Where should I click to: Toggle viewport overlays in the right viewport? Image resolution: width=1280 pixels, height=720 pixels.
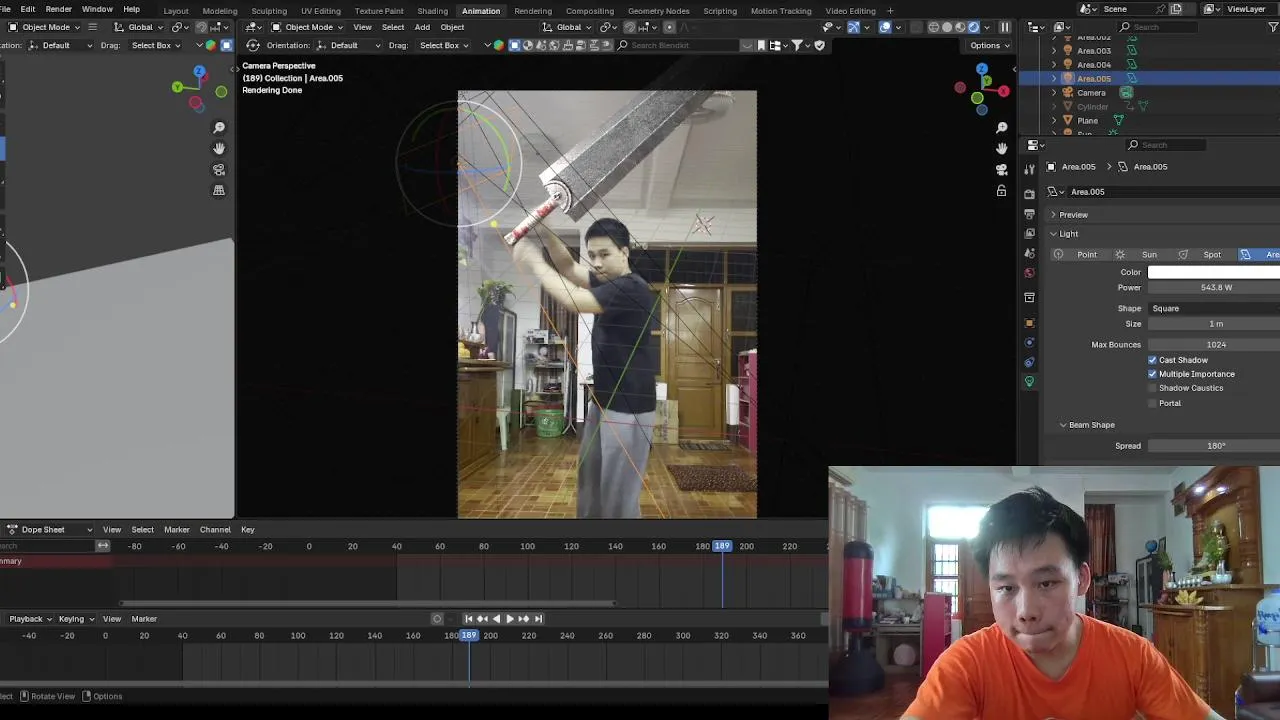click(885, 27)
